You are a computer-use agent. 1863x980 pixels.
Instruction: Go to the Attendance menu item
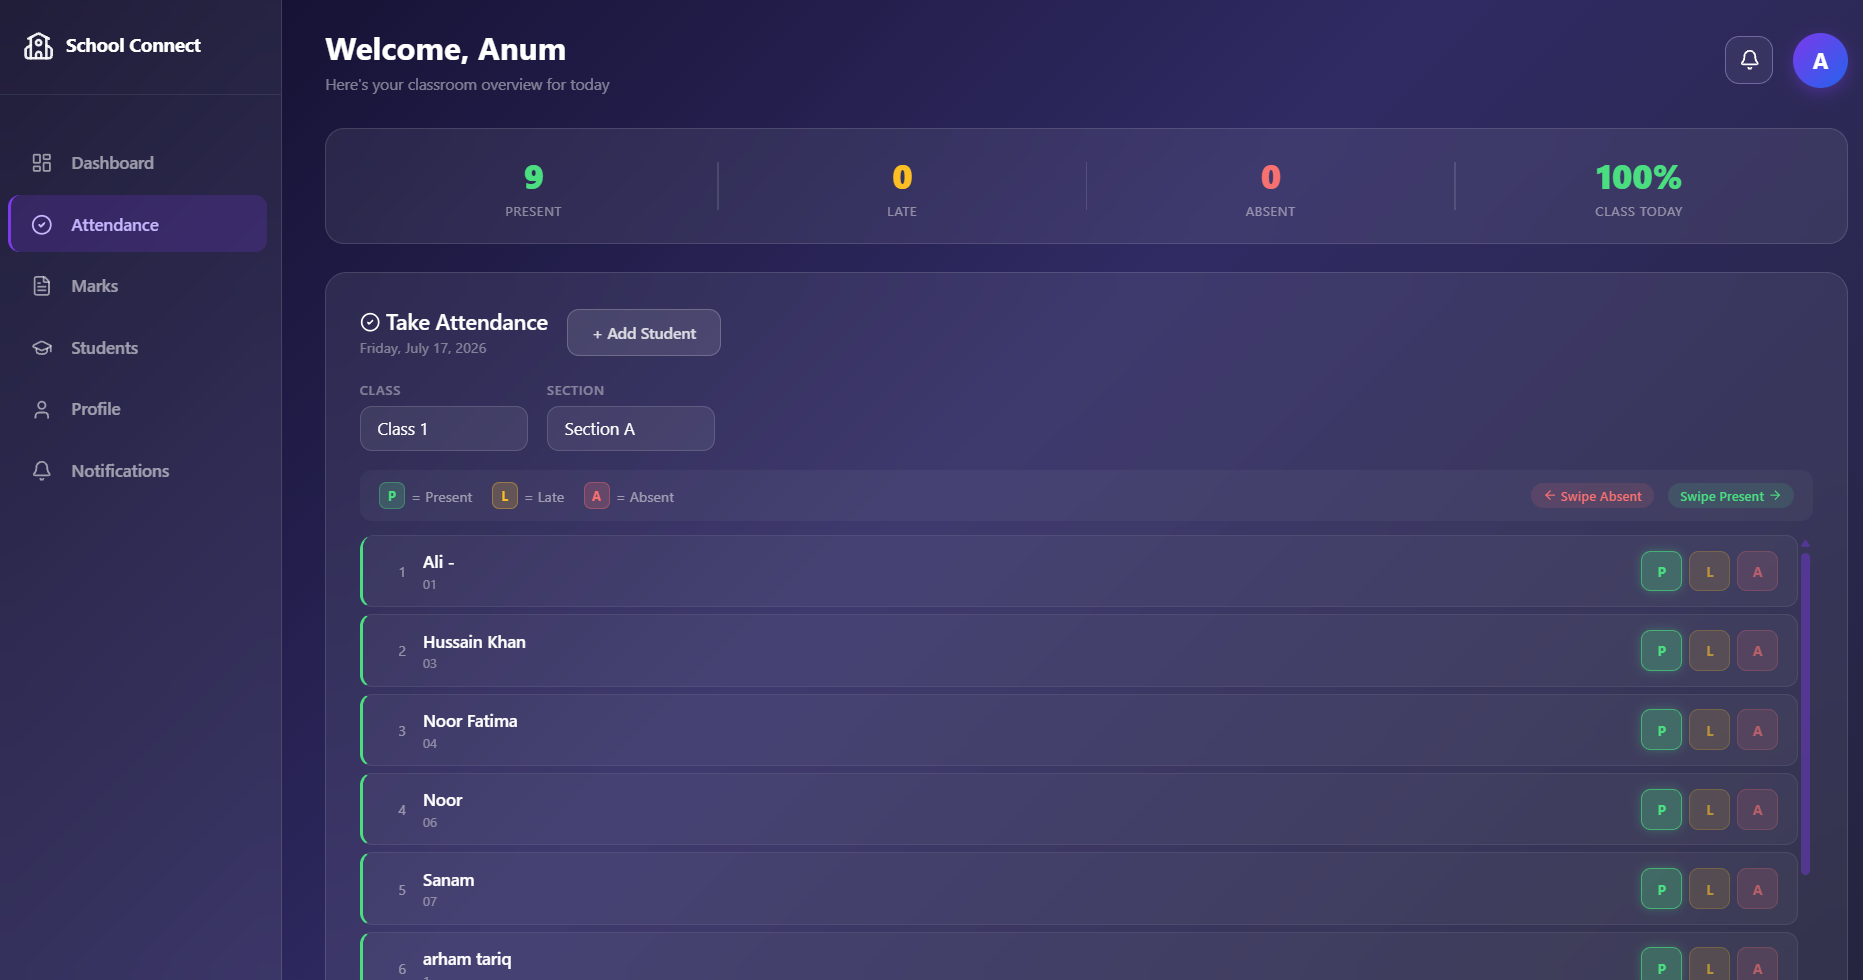click(x=138, y=224)
